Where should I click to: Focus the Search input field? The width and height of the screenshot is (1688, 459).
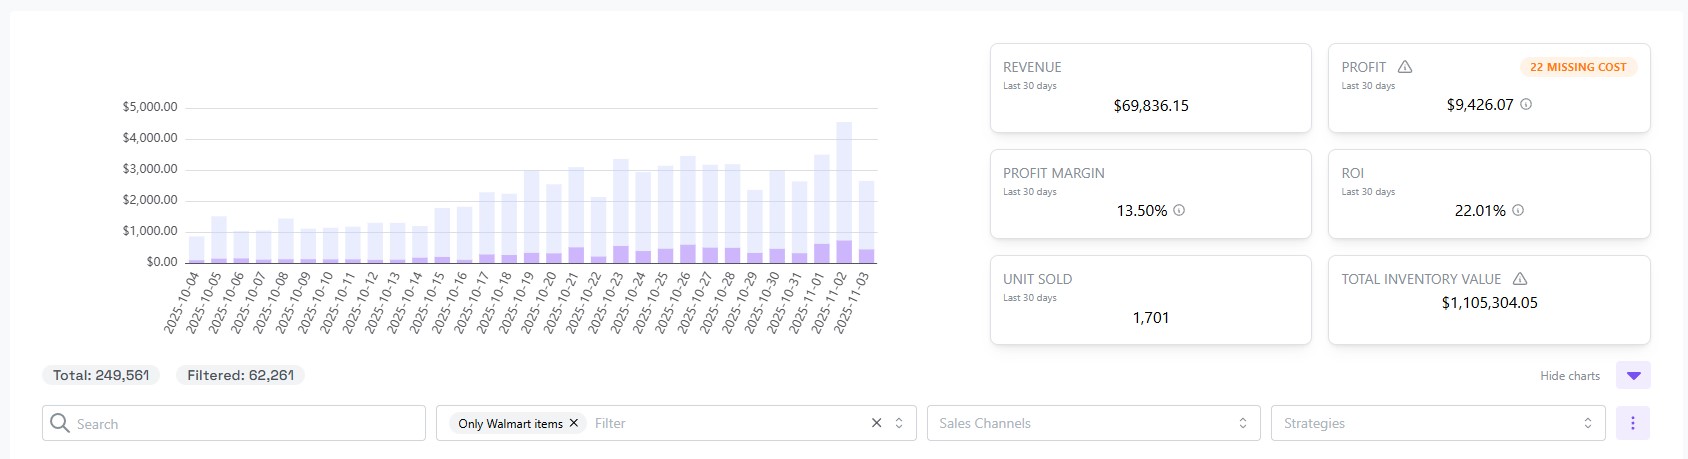(x=234, y=423)
